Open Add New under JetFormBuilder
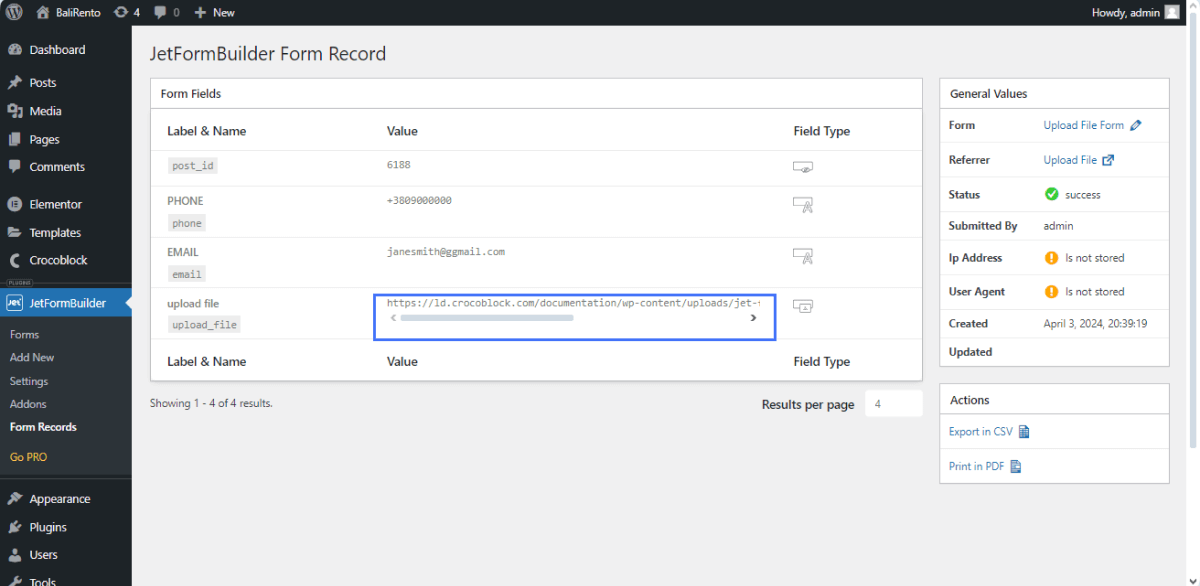The image size is (1200, 586). click(32, 357)
